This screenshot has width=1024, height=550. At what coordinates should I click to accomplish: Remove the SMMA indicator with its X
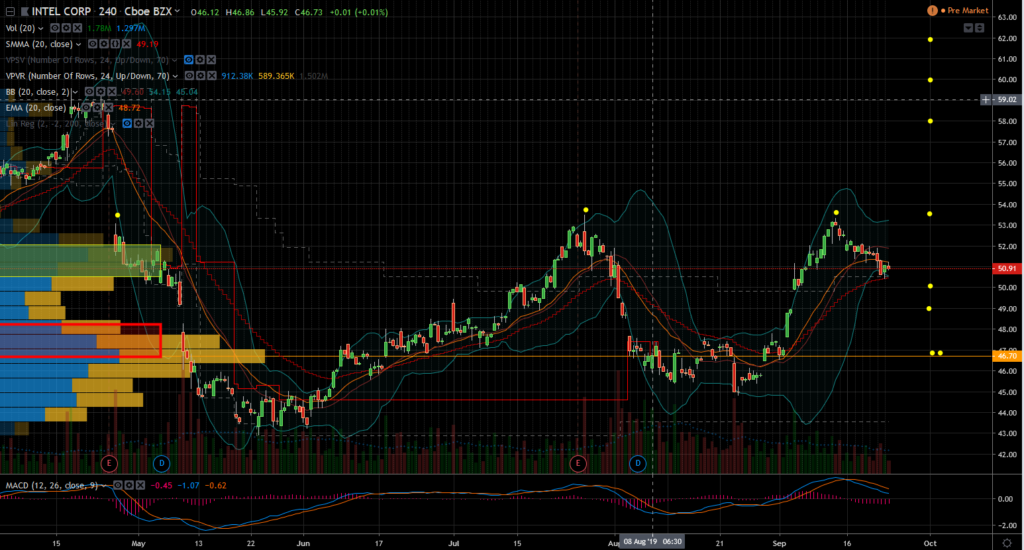124,44
